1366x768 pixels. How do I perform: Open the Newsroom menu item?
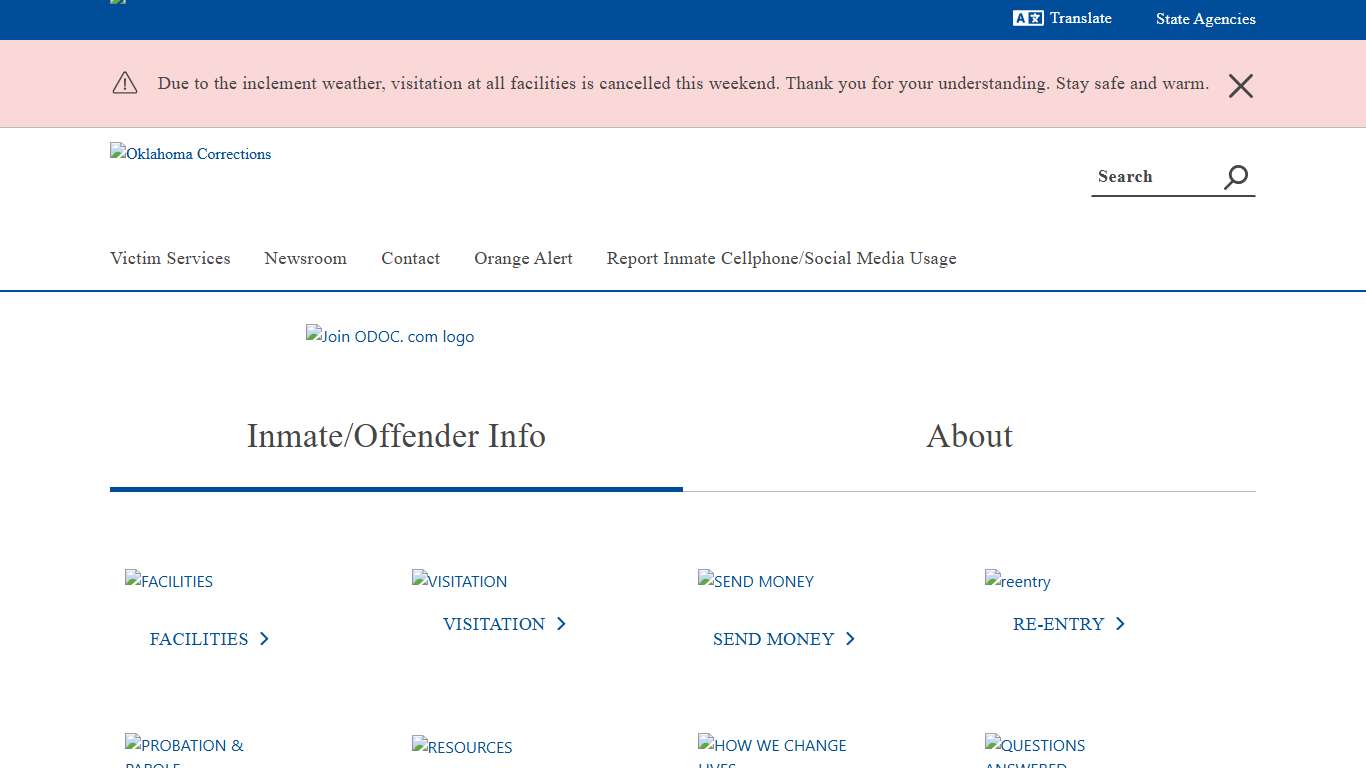click(x=305, y=258)
